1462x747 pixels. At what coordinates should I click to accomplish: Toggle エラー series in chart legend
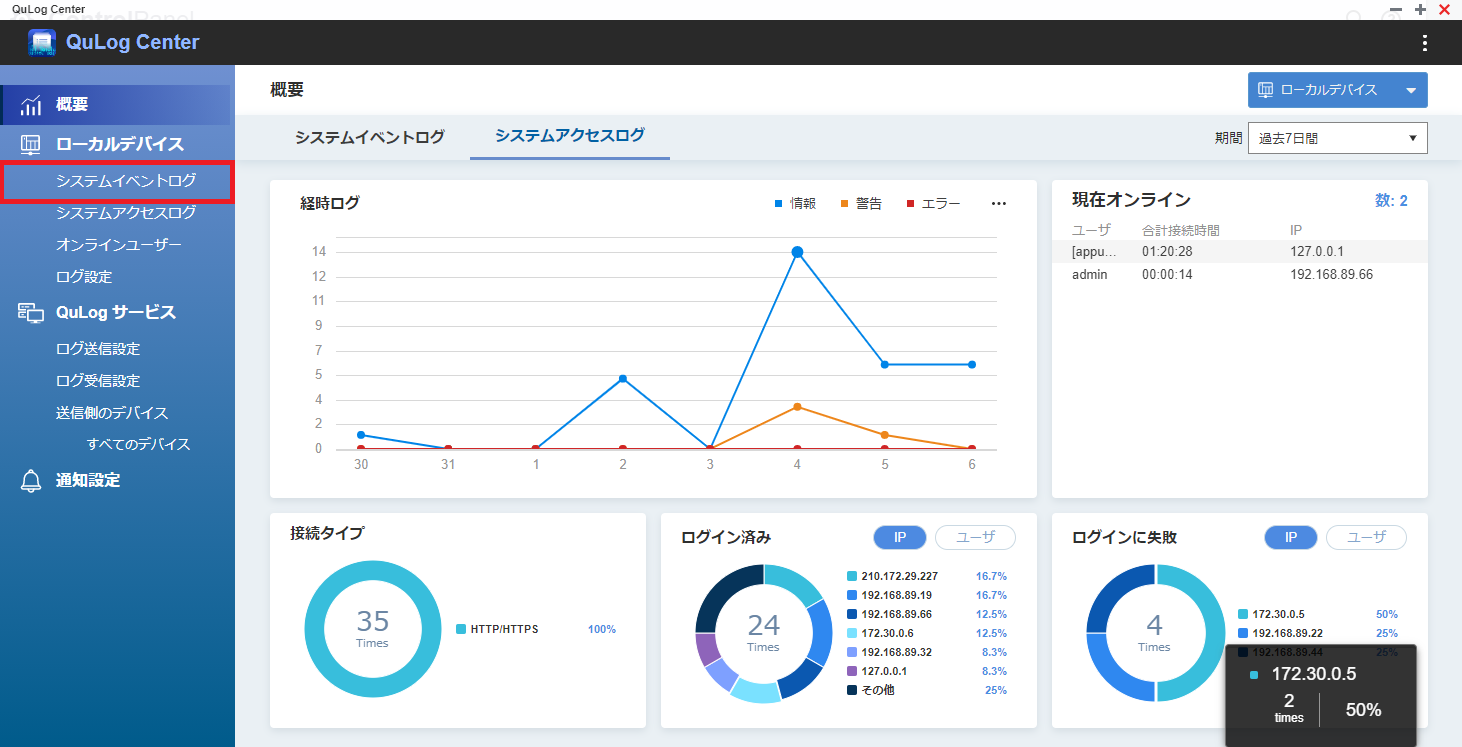click(x=933, y=204)
